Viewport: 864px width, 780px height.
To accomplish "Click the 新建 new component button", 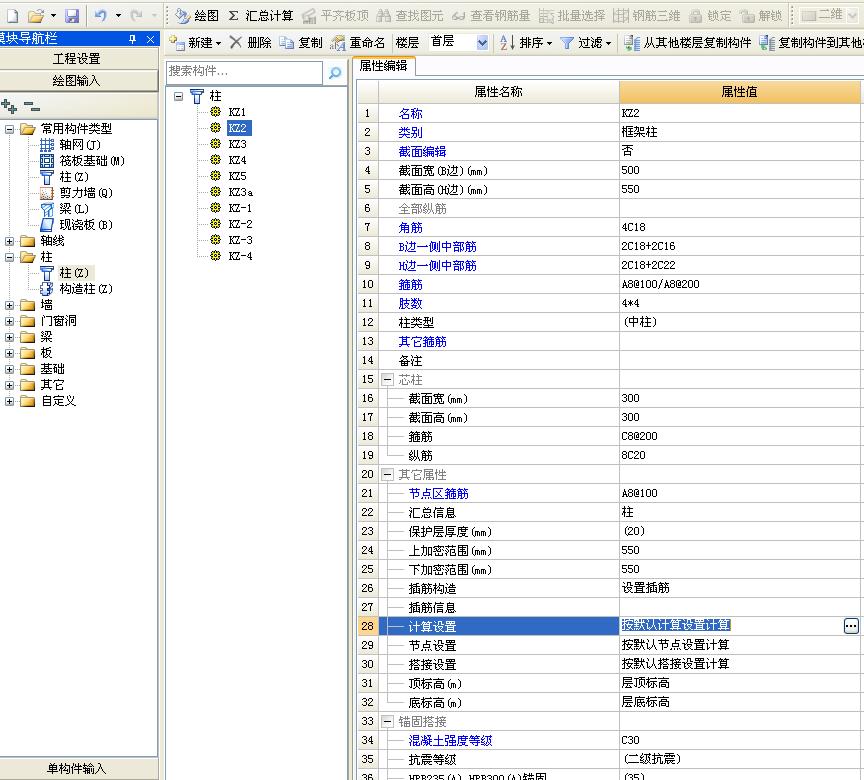I will pyautogui.click(x=195, y=42).
